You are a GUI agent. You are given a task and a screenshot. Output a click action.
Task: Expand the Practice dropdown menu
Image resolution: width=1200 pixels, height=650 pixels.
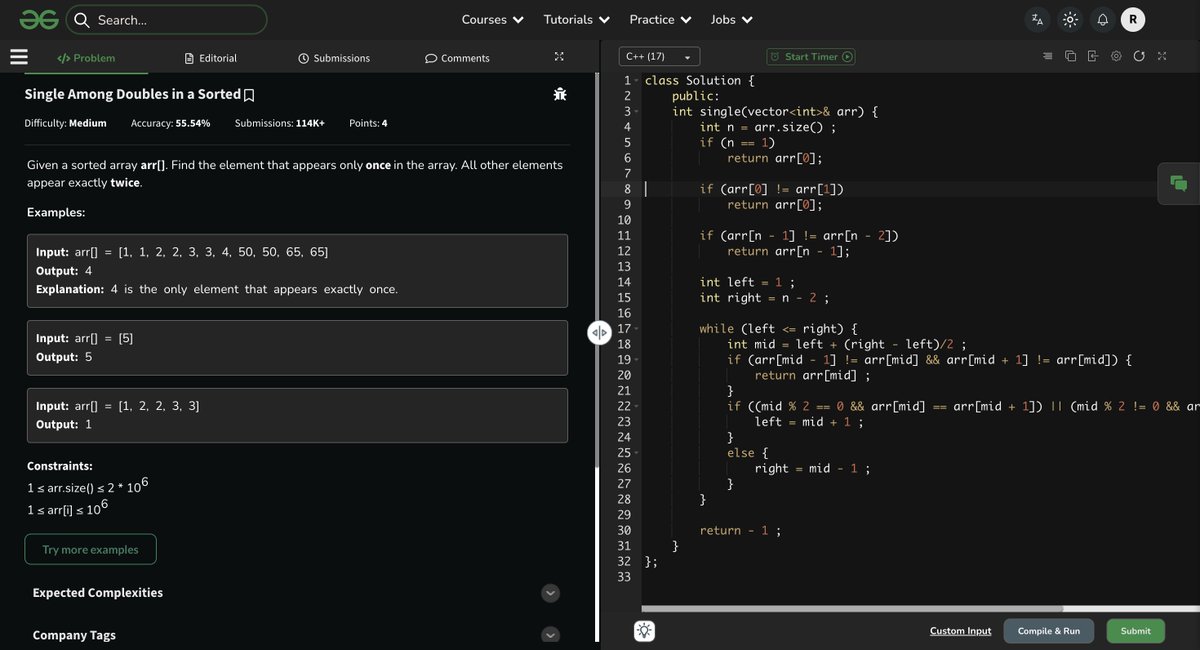(660, 19)
